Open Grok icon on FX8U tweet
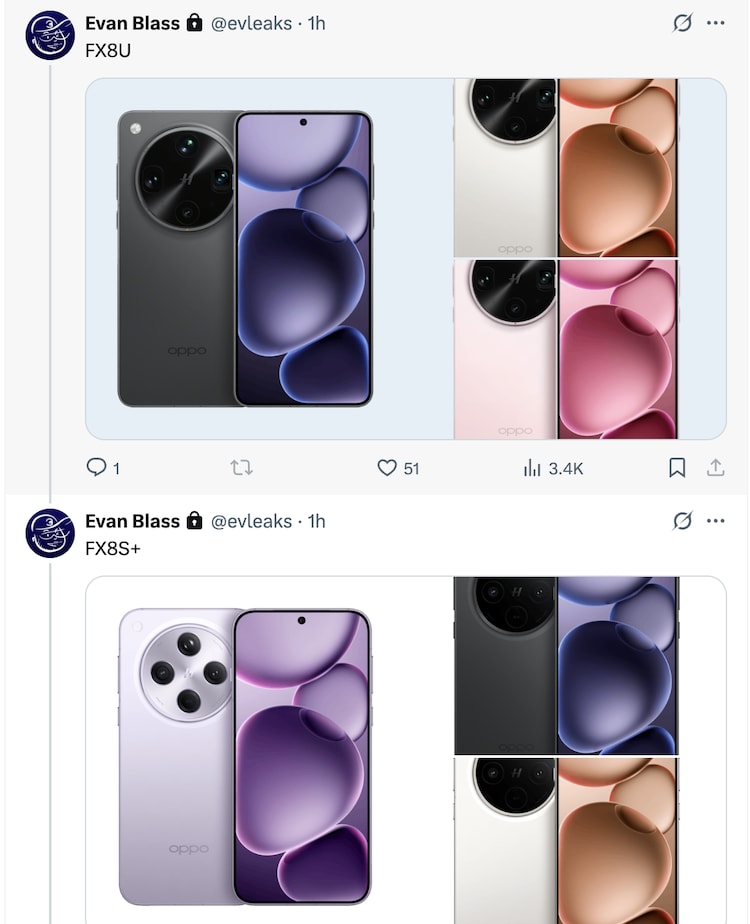Viewport: 750px width, 924px height. (682, 23)
